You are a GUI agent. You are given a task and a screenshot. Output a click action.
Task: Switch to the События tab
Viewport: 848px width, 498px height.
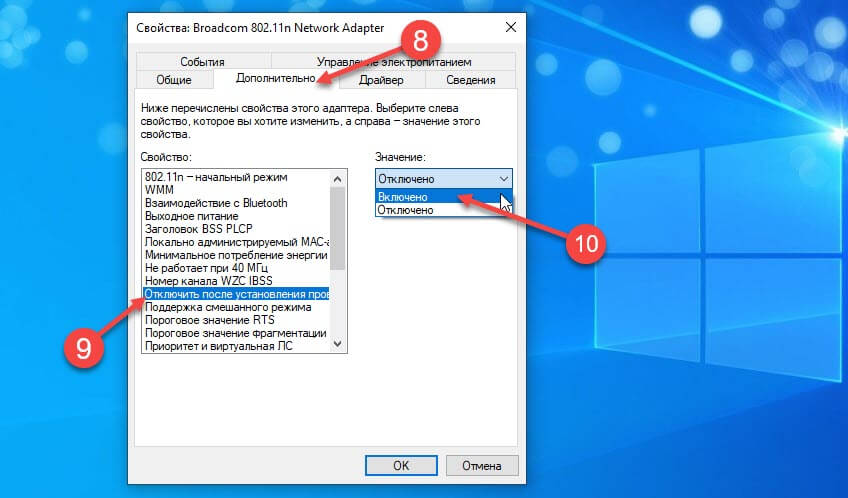pyautogui.click(x=203, y=62)
